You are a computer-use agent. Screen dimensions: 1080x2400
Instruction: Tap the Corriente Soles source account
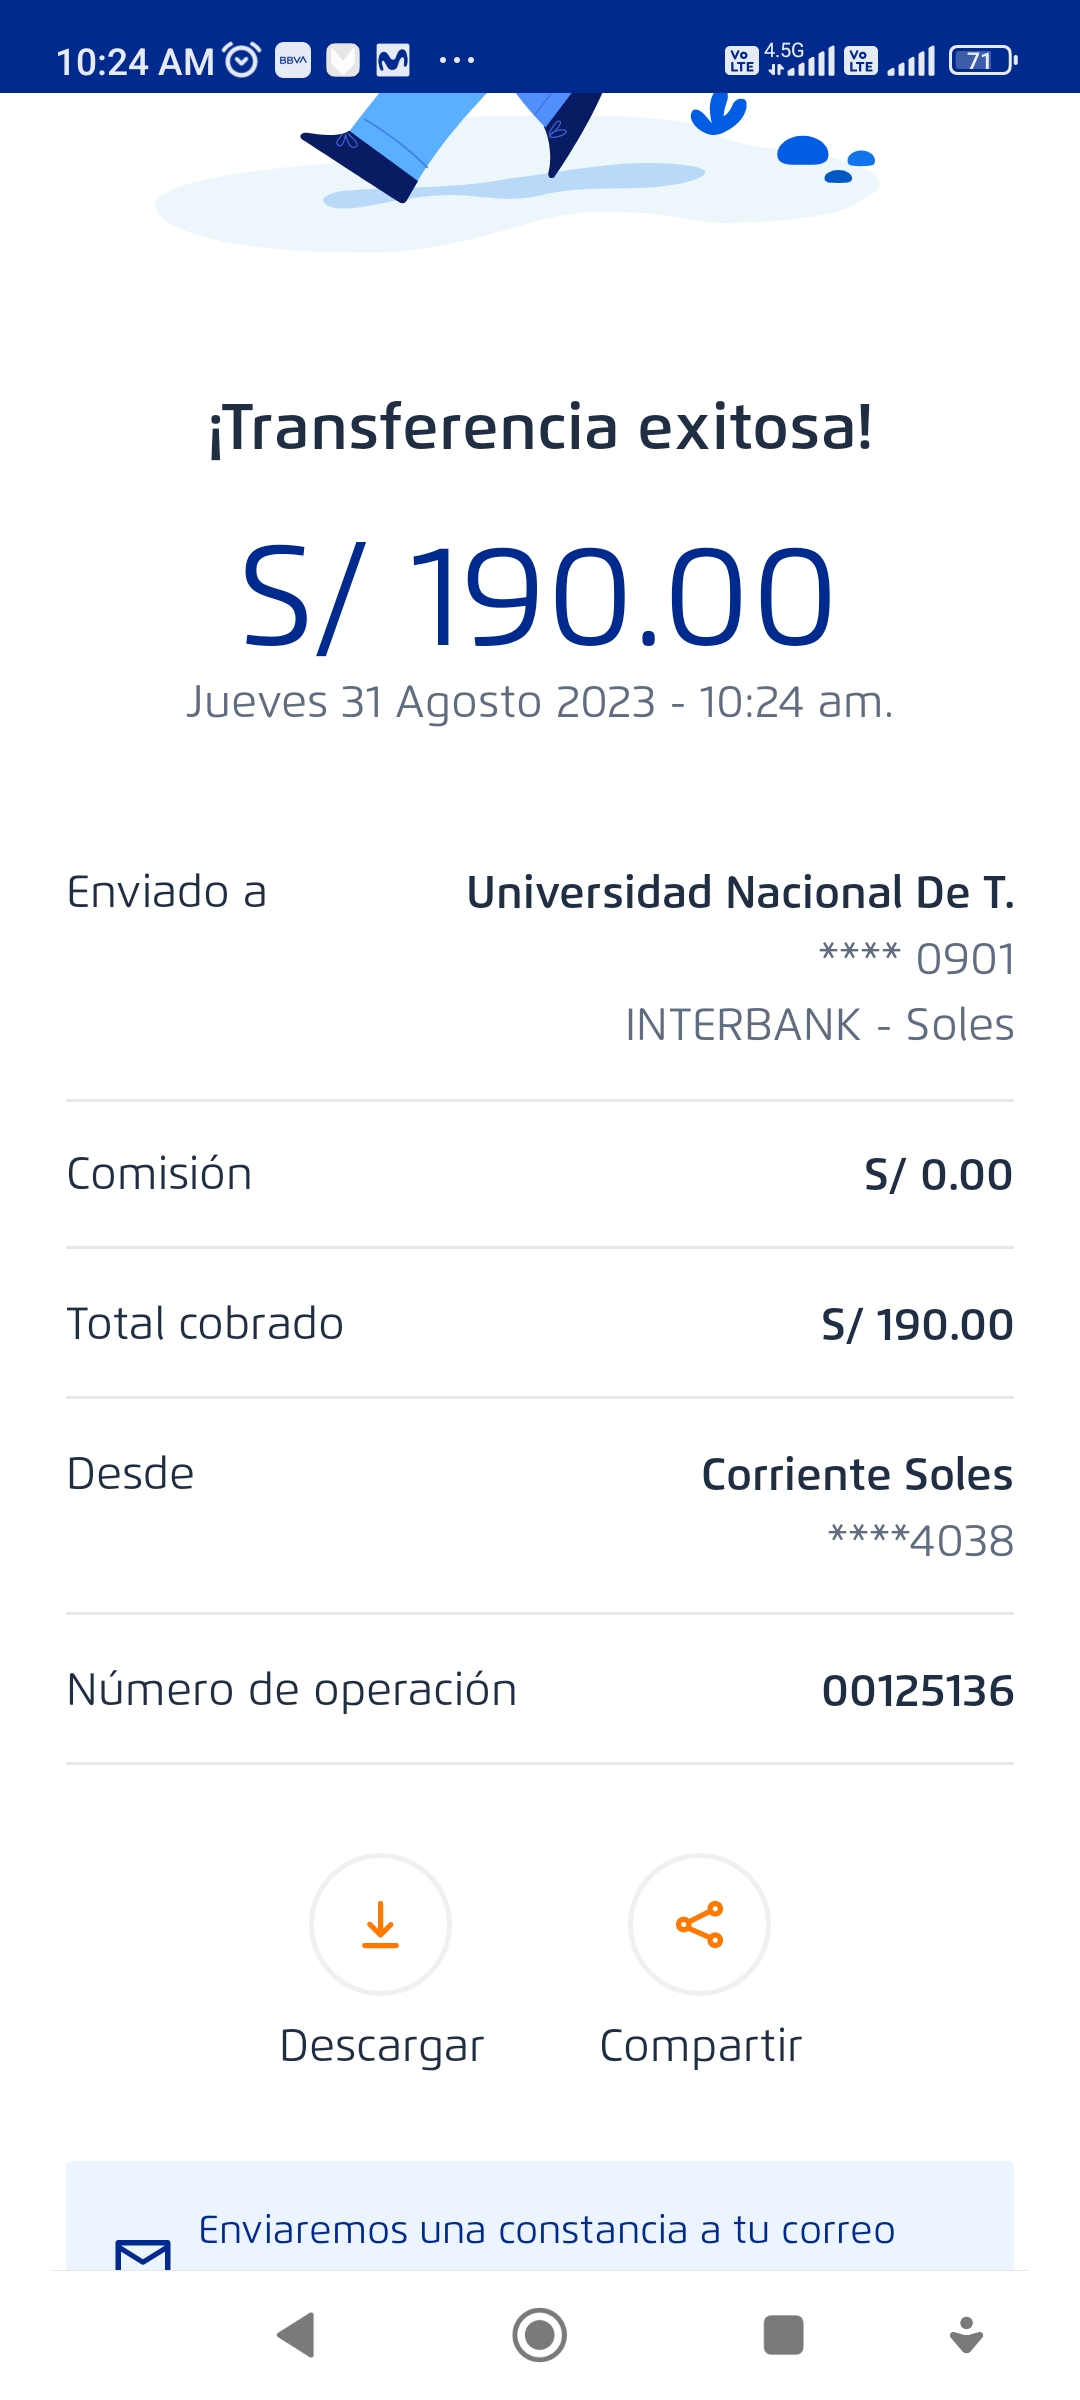[x=857, y=1475]
